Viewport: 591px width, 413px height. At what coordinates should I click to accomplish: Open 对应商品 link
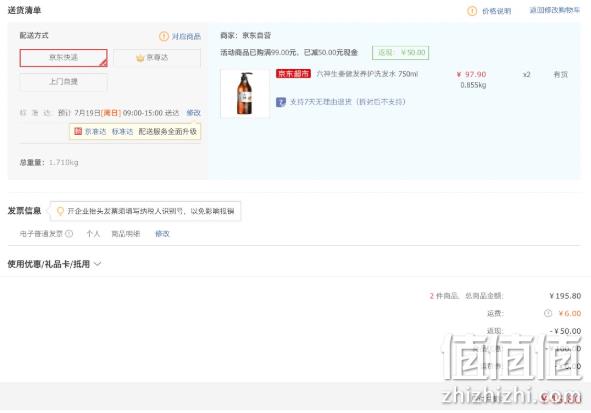[x=186, y=37]
